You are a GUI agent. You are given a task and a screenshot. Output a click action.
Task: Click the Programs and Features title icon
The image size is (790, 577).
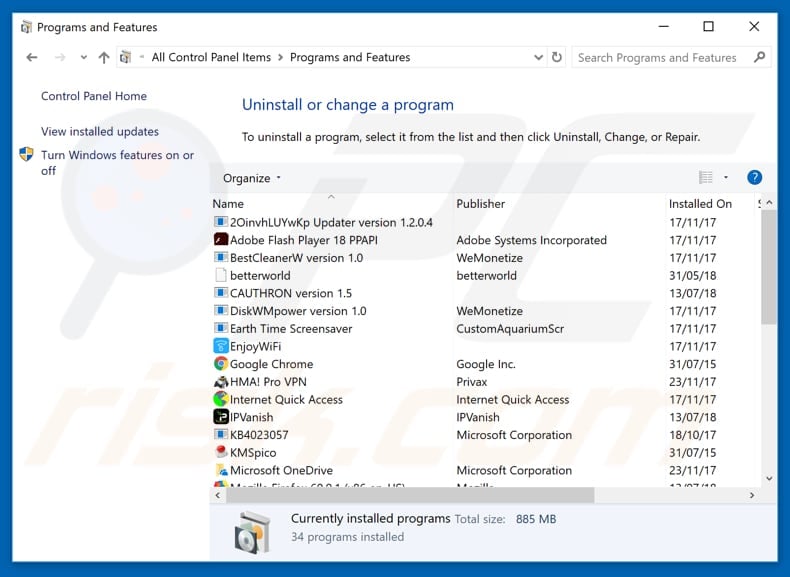pyautogui.click(x=26, y=27)
